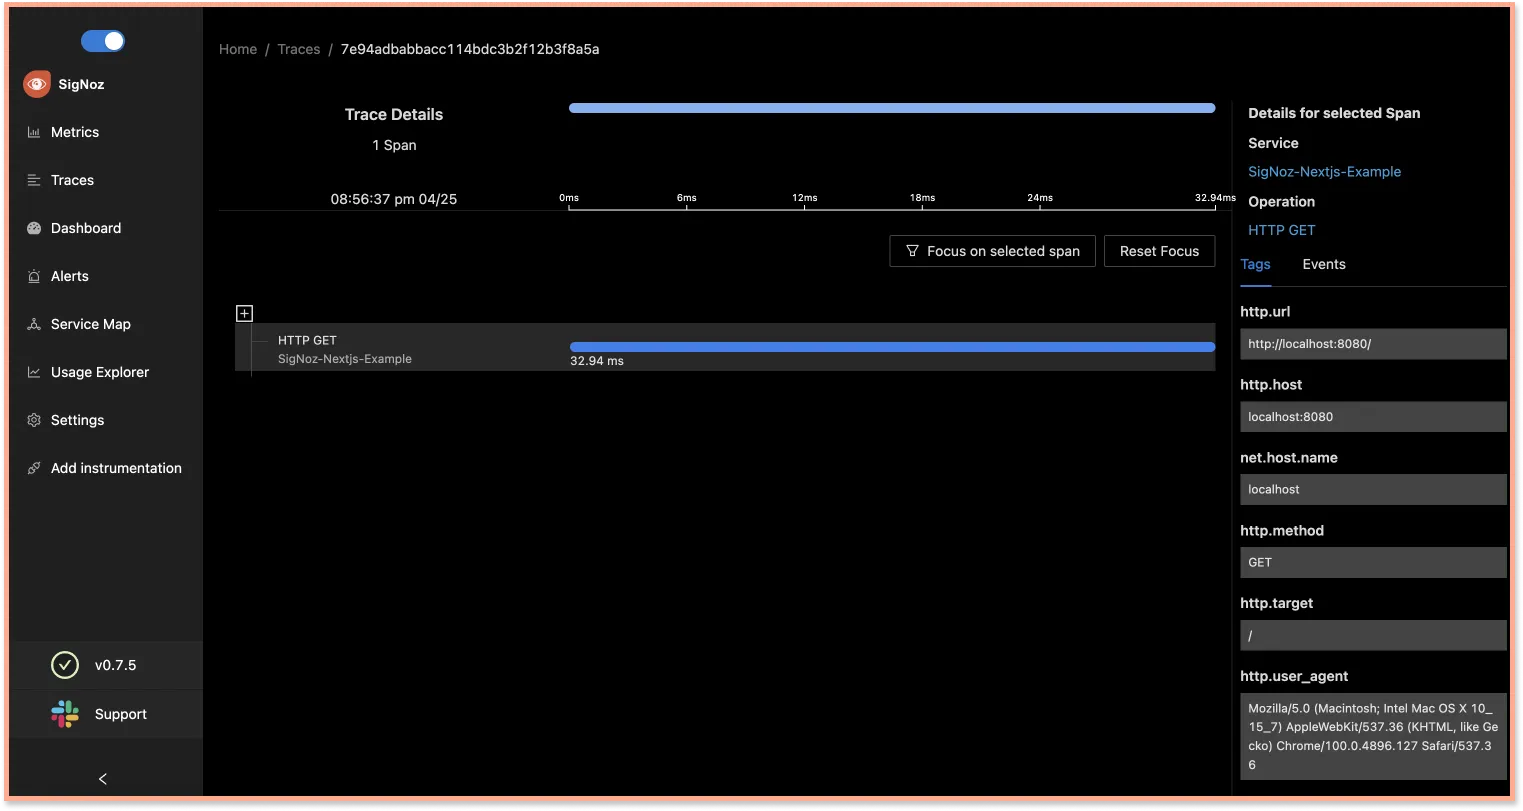
Task: Toggle the dark mode switch
Action: (x=103, y=41)
